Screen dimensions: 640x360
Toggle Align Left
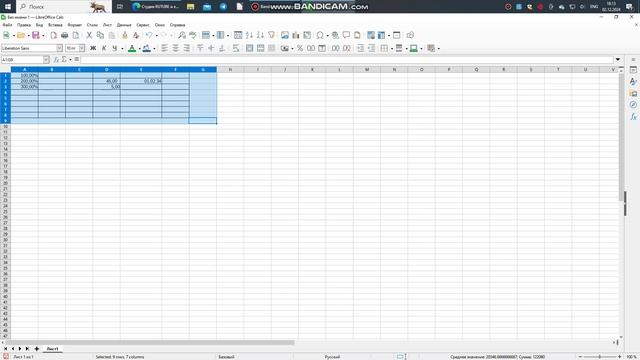pyautogui.click(x=164, y=48)
